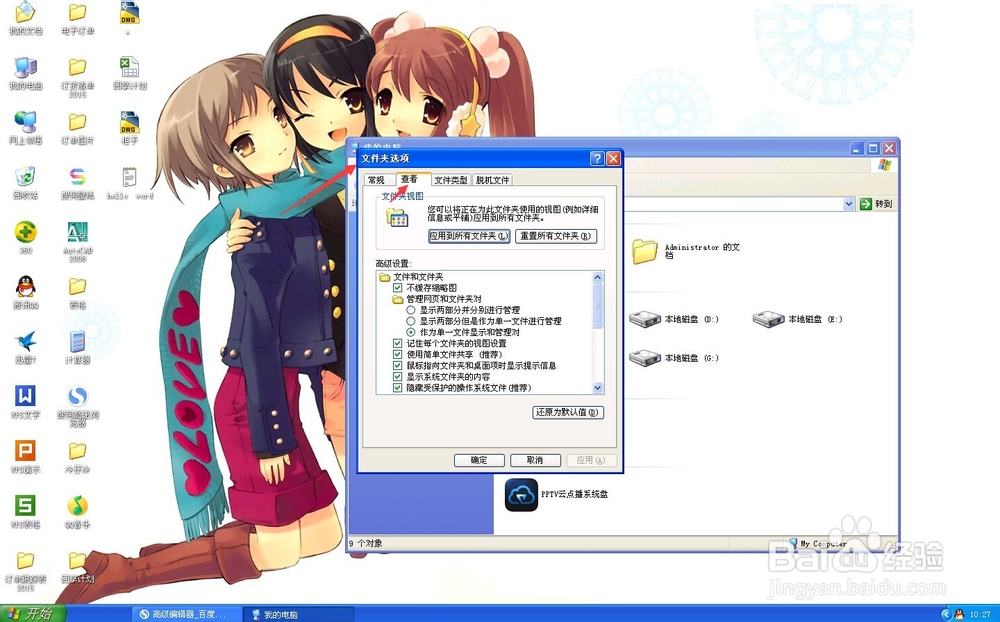Viewport: 1000px width, 622px height.
Task: Select radio 显示两部分并分别进行管理
Action: coord(411,310)
